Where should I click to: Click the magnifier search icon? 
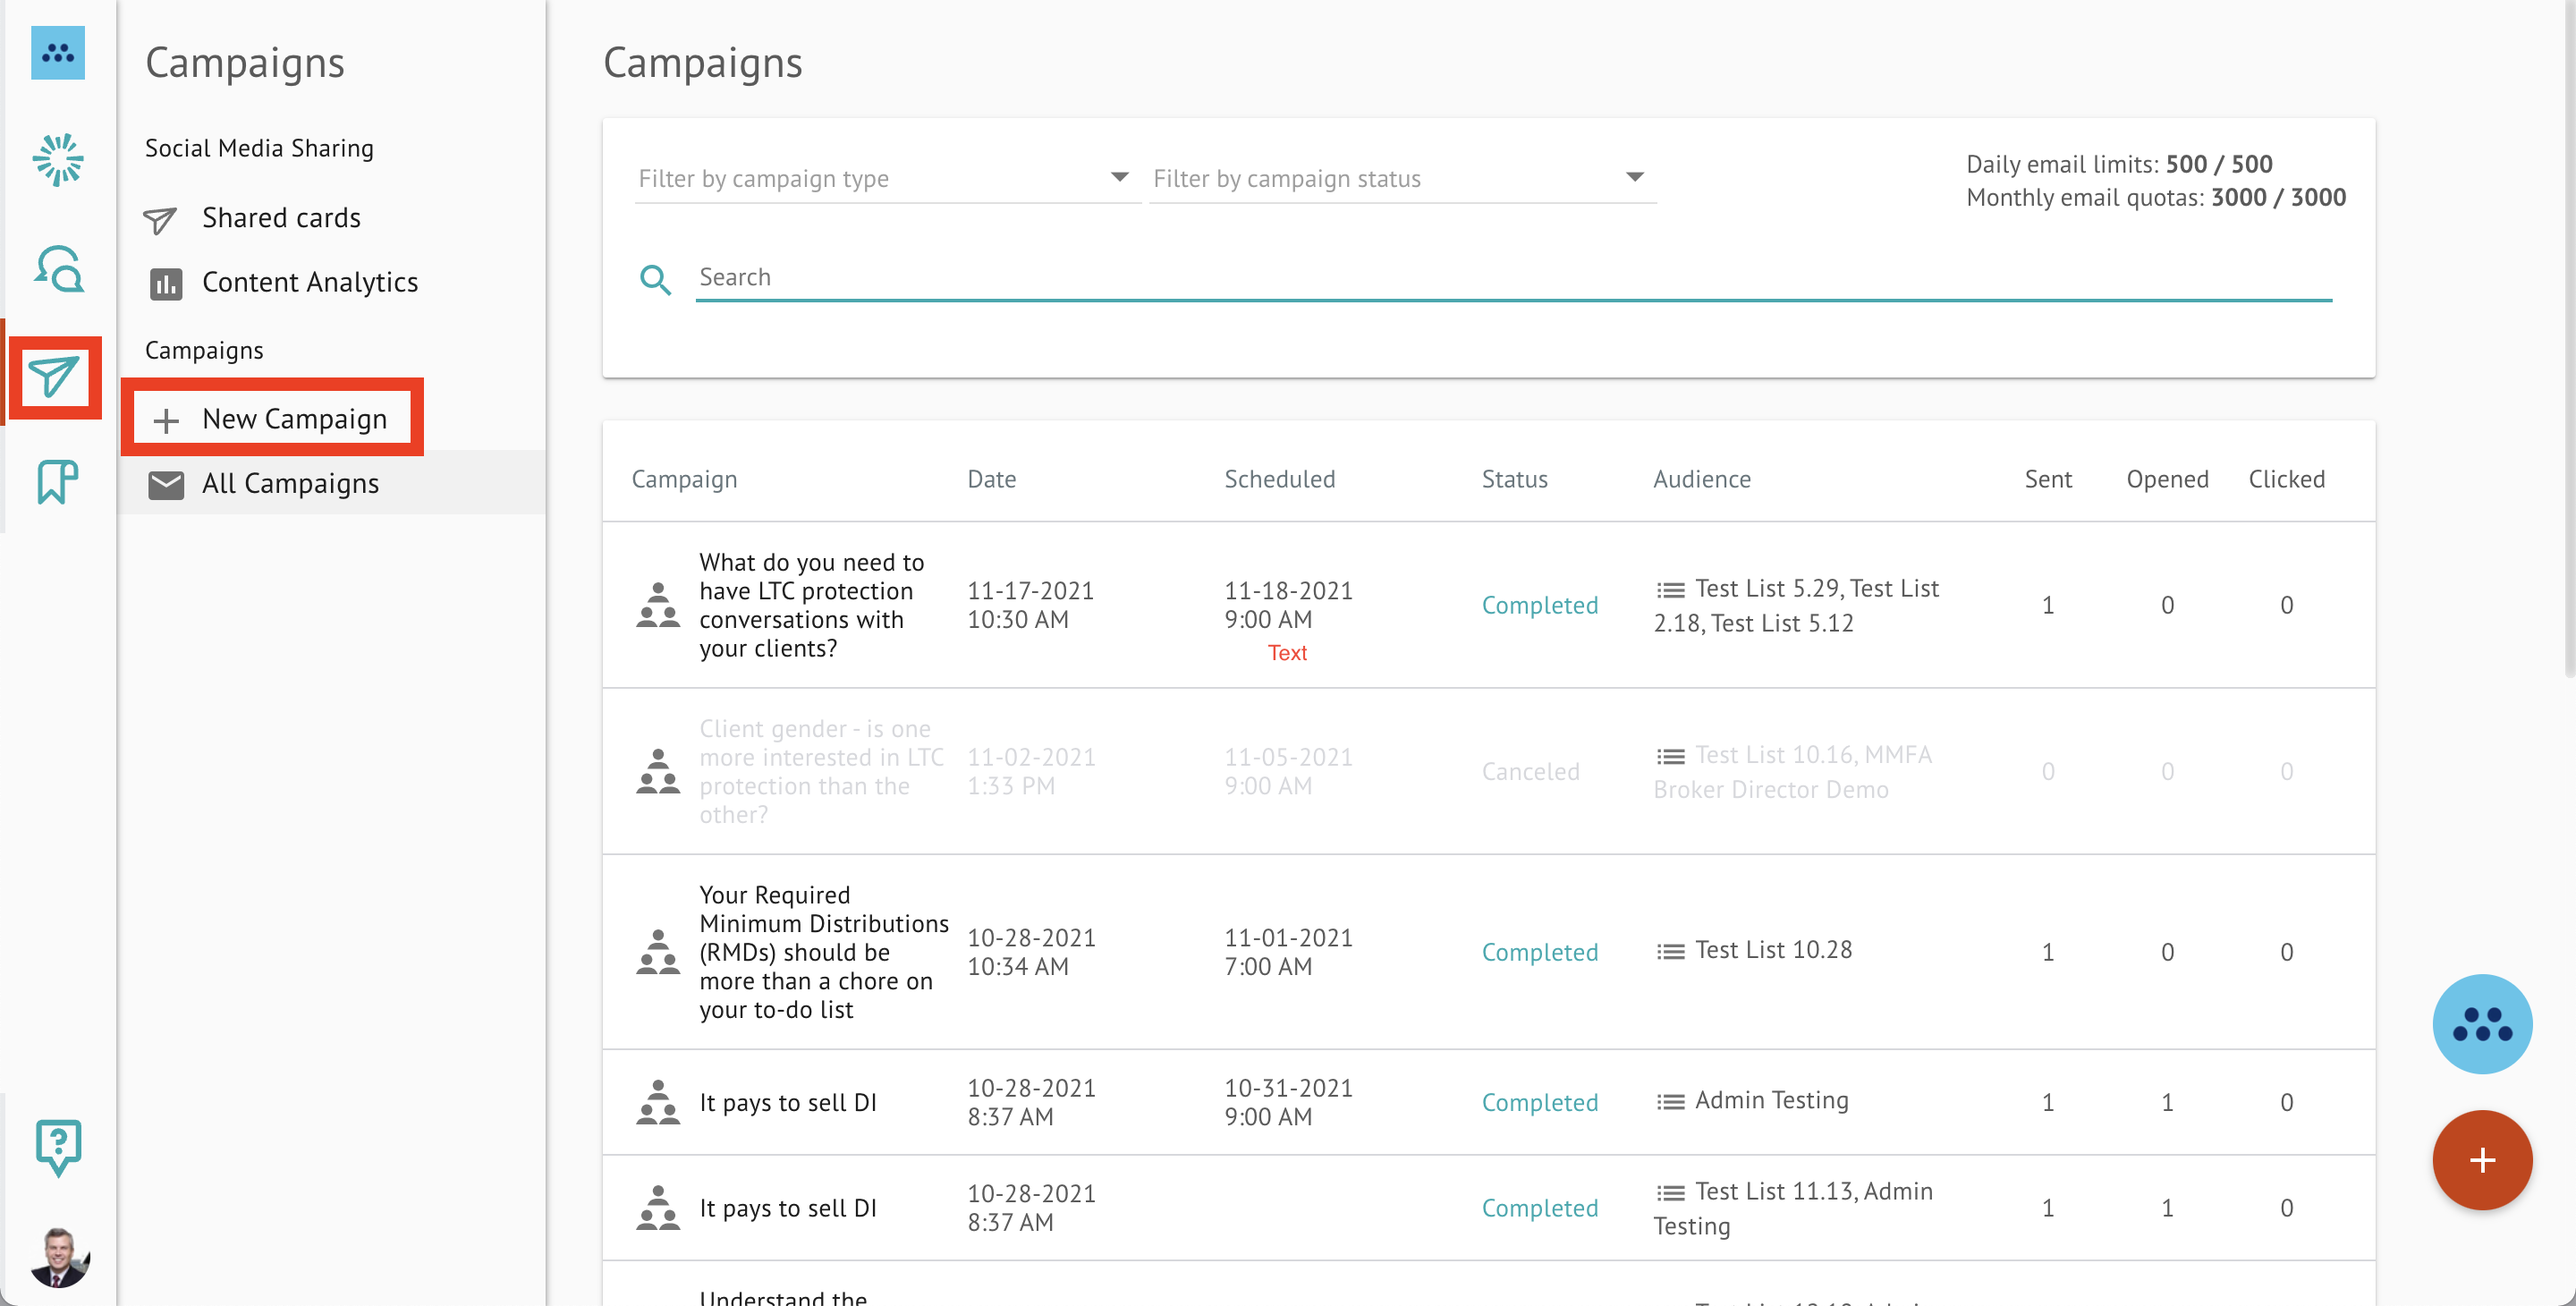coord(655,280)
